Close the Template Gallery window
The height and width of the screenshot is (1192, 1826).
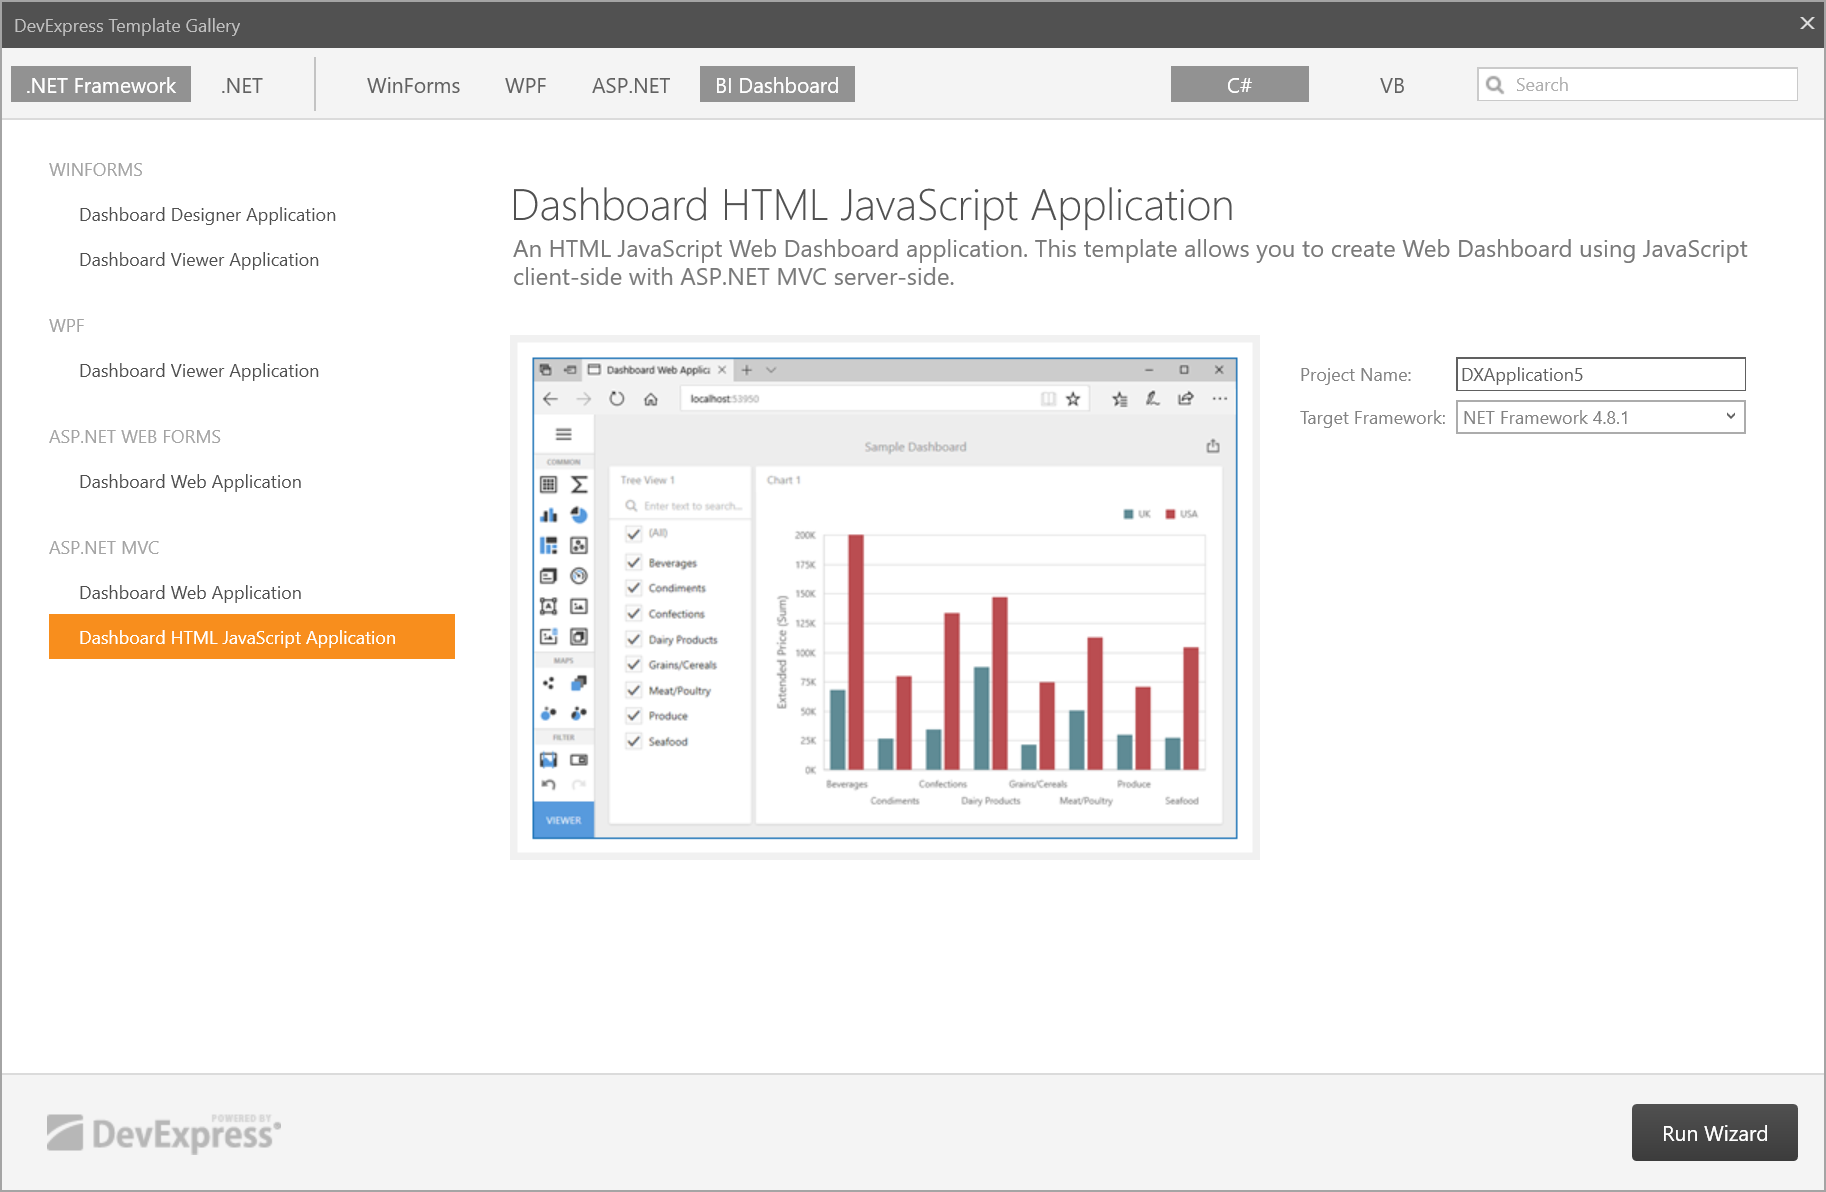click(x=1806, y=23)
